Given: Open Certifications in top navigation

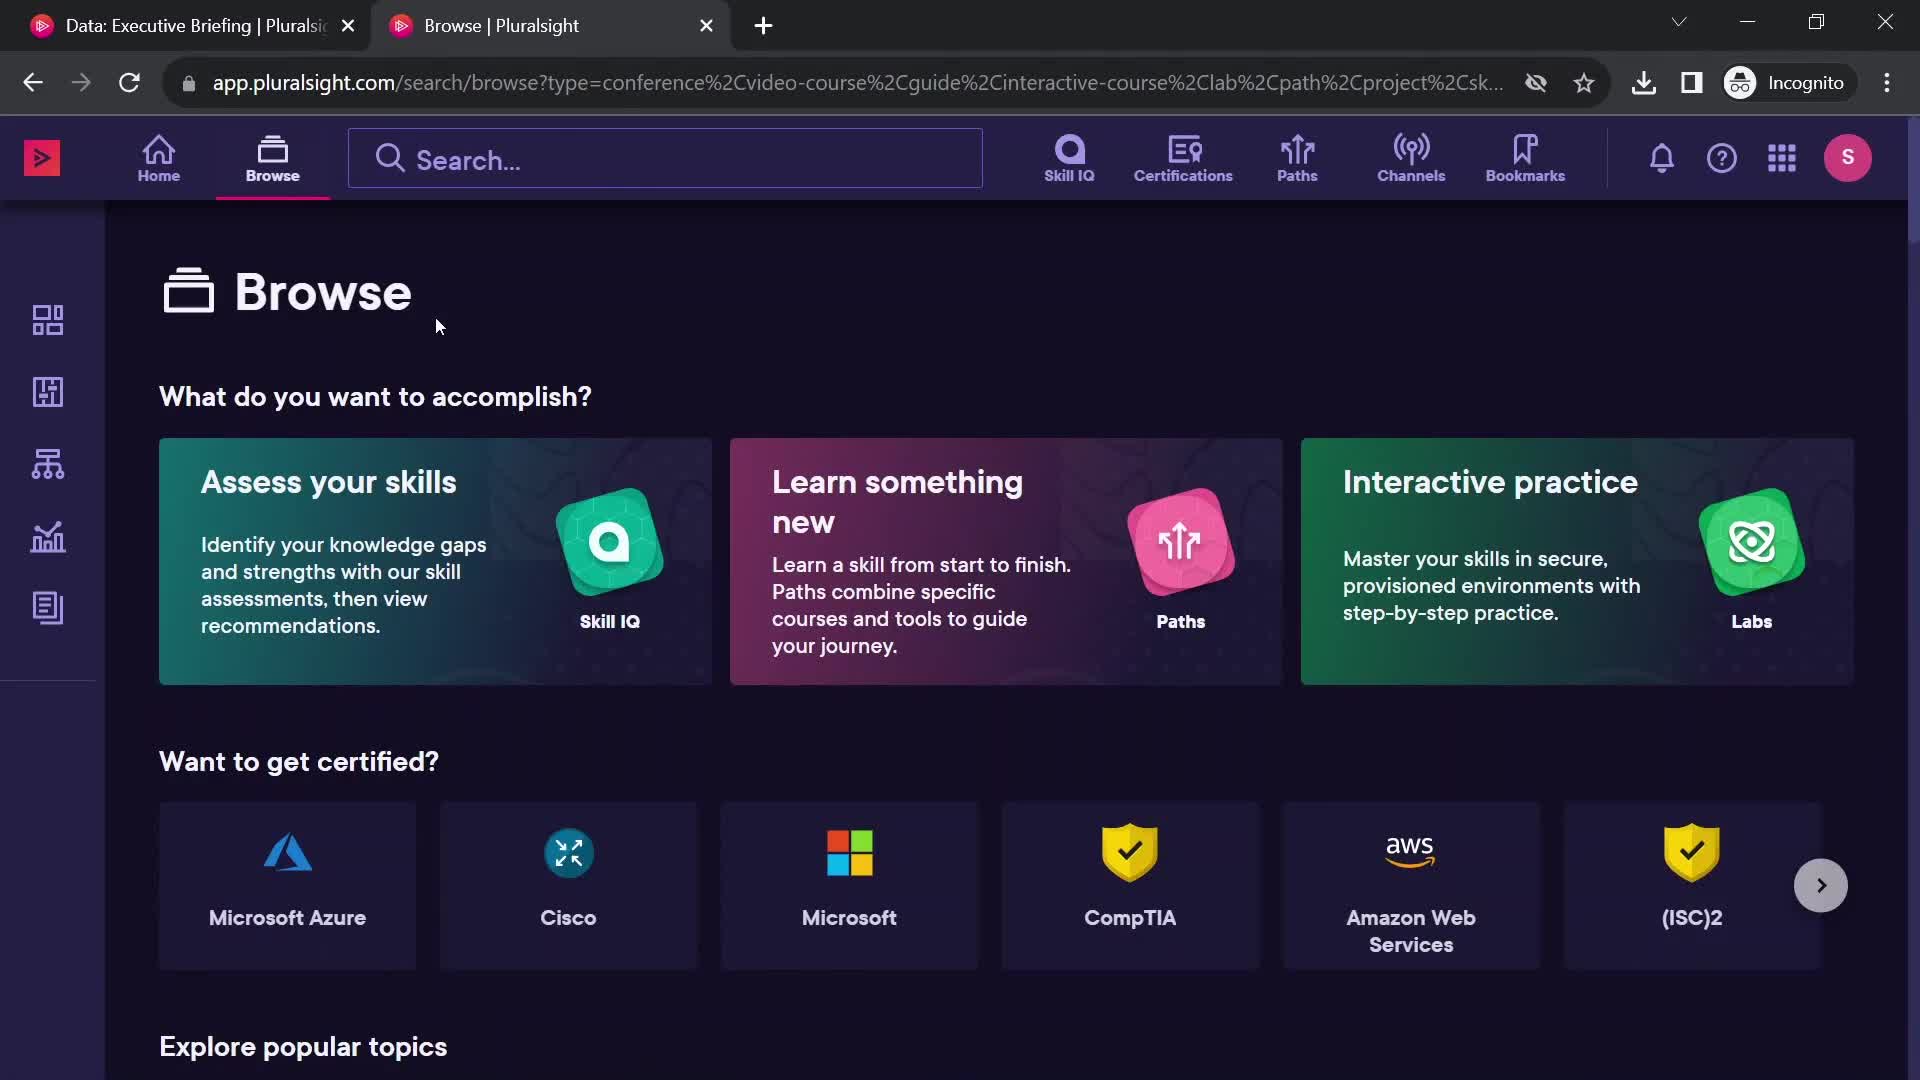Looking at the screenshot, I should pos(1183,158).
